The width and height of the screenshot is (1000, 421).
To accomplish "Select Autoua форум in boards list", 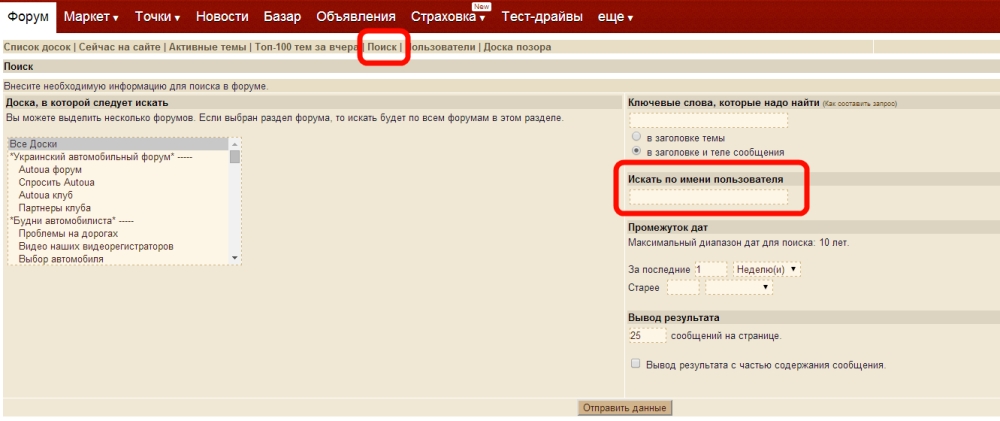I will [x=50, y=170].
